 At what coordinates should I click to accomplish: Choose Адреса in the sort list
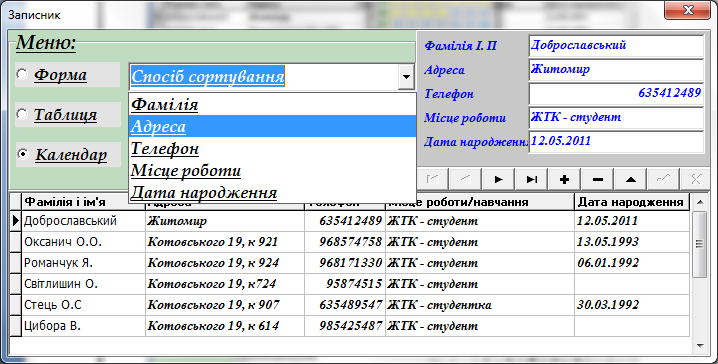click(x=272, y=126)
